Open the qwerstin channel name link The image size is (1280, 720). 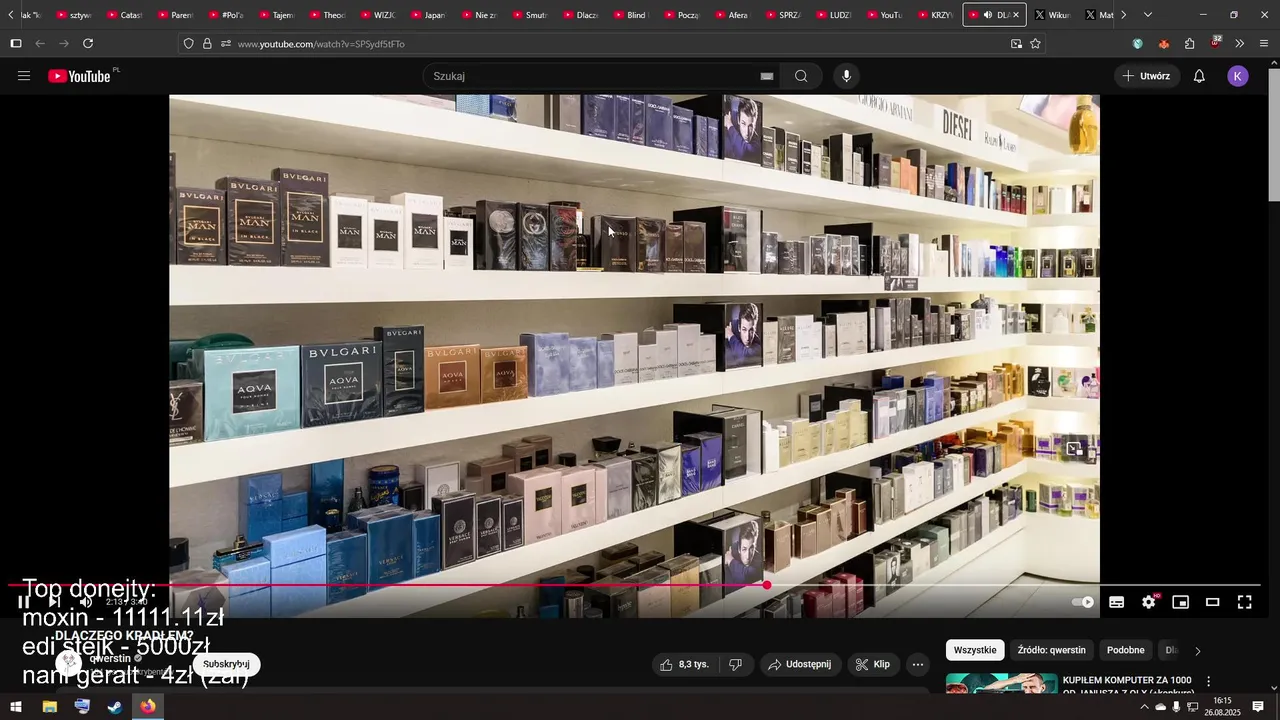110,658
